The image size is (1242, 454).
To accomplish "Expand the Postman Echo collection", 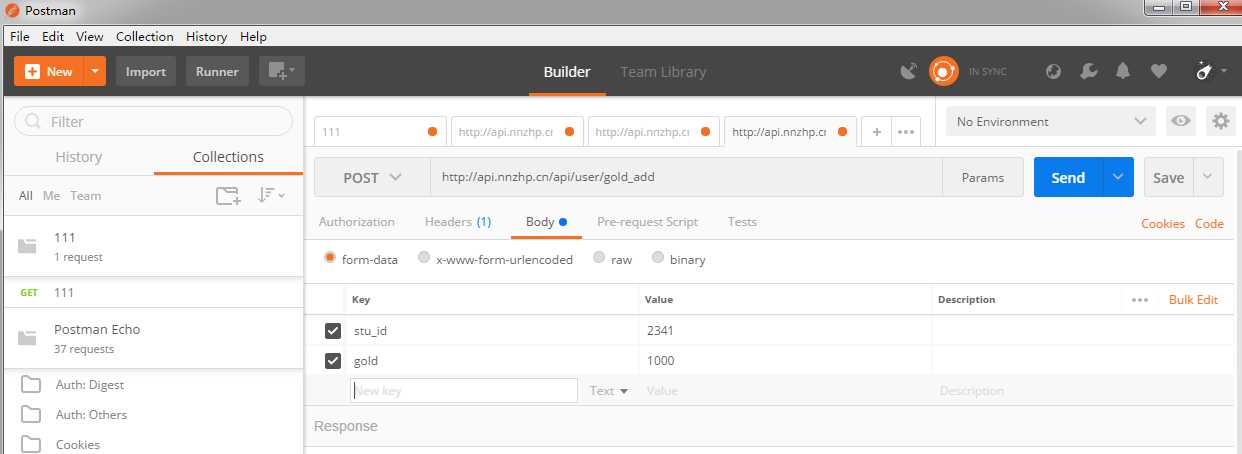I will [154, 338].
